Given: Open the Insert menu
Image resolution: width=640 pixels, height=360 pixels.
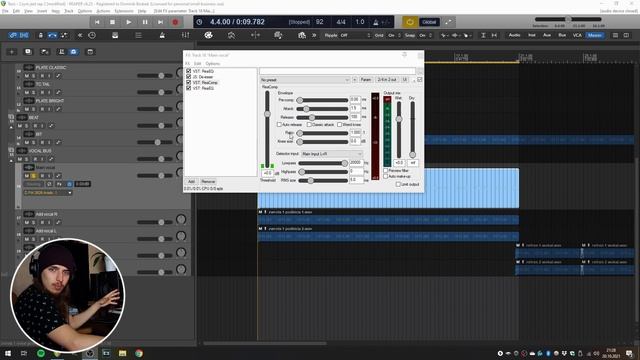Looking at the screenshot, I should pos(42,11).
